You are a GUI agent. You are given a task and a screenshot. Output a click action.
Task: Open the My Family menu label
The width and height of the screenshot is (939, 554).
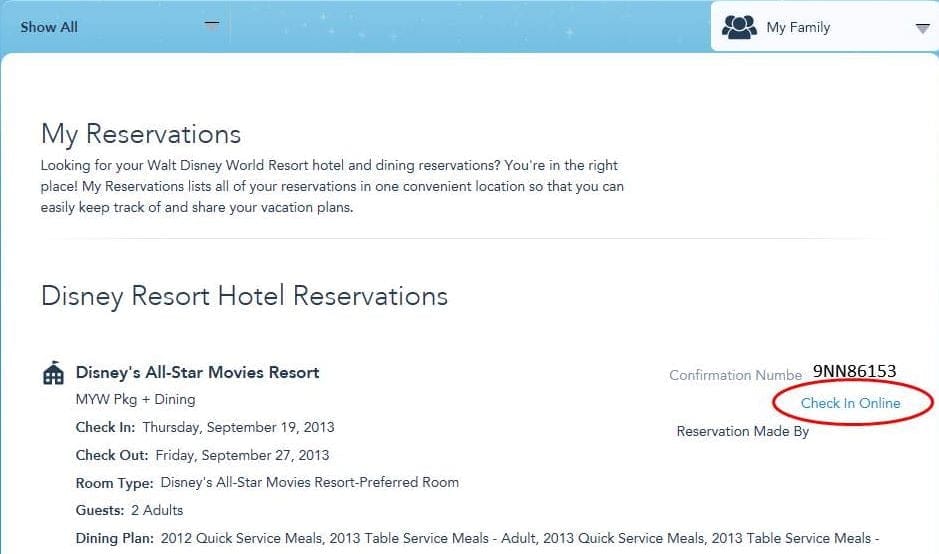(x=798, y=27)
